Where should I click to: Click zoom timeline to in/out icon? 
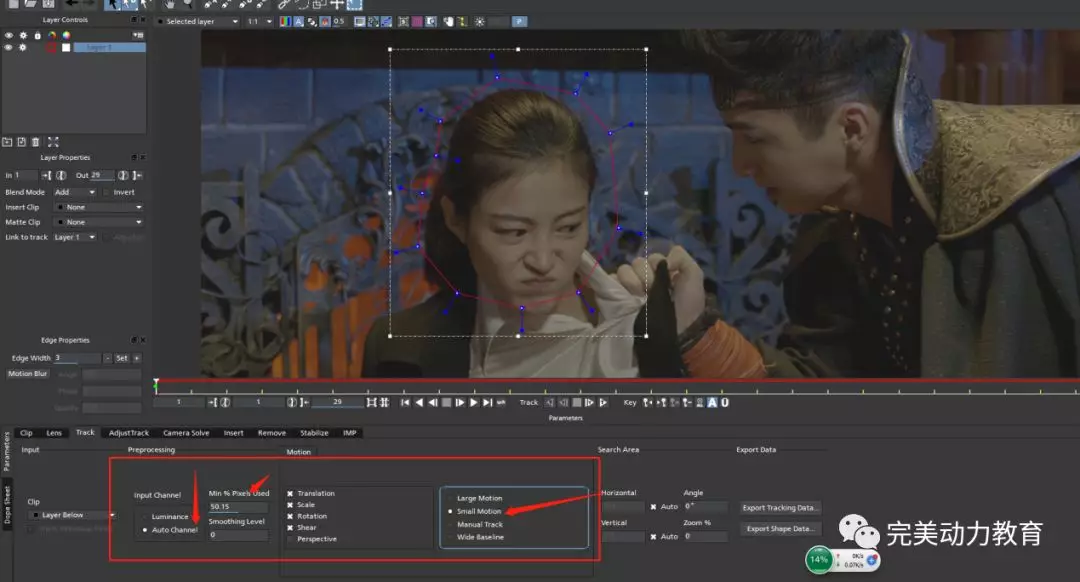371,402
